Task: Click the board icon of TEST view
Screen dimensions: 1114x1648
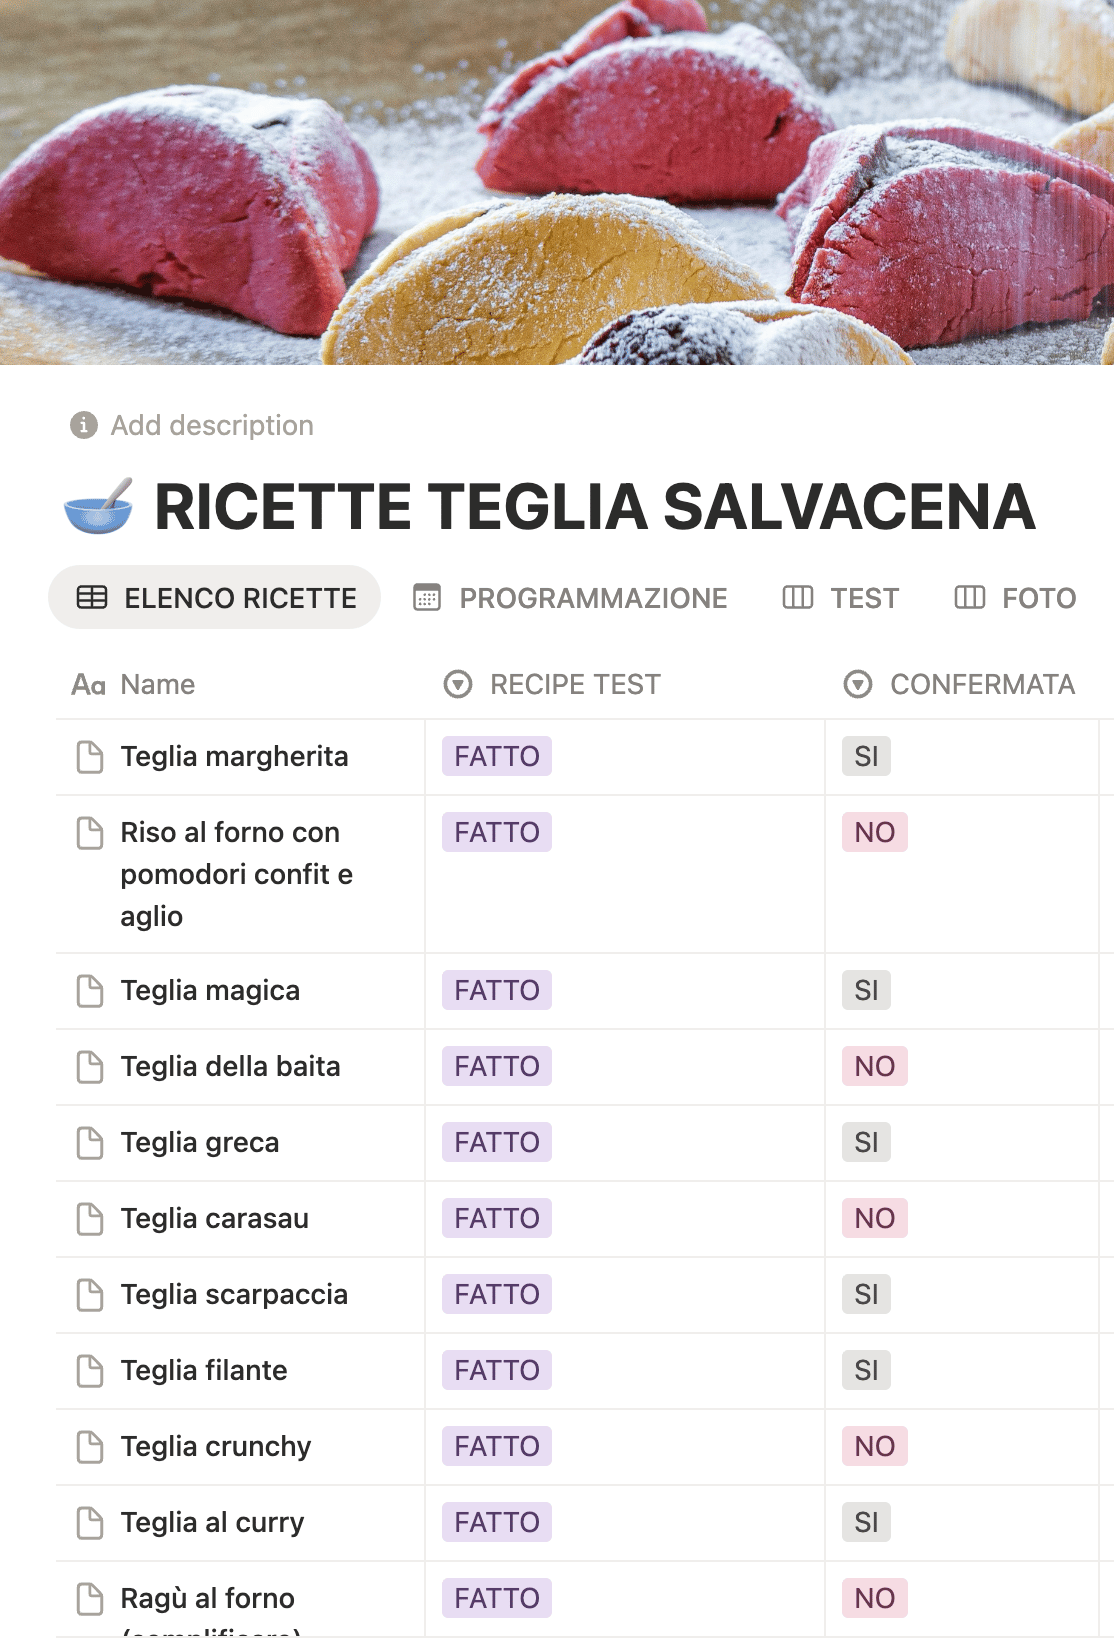Action: [797, 598]
